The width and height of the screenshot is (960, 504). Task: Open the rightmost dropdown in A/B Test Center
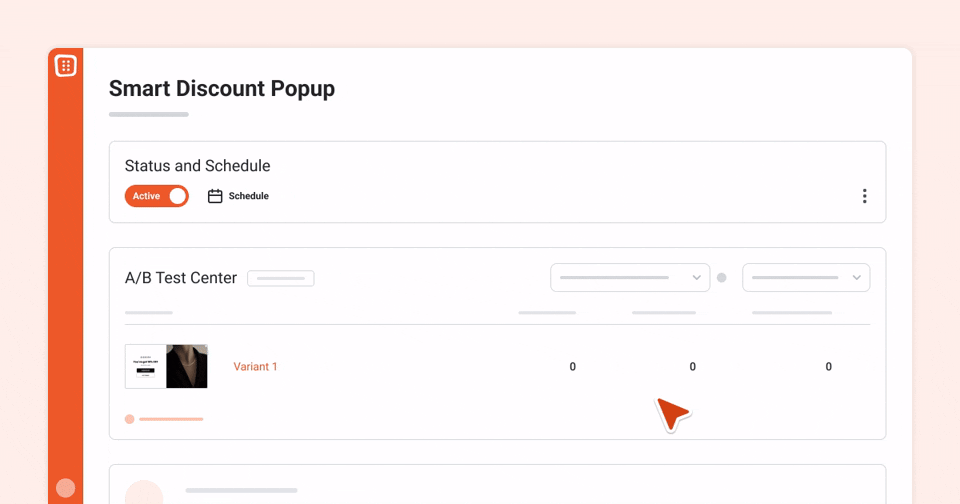point(806,278)
